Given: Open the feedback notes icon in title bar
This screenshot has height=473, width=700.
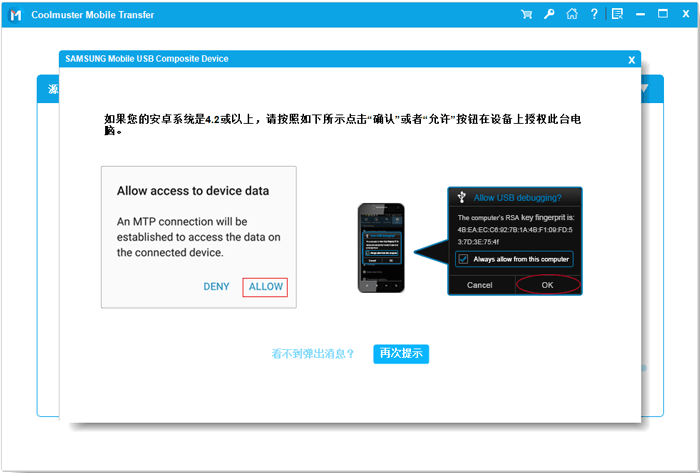Looking at the screenshot, I should tap(617, 14).
